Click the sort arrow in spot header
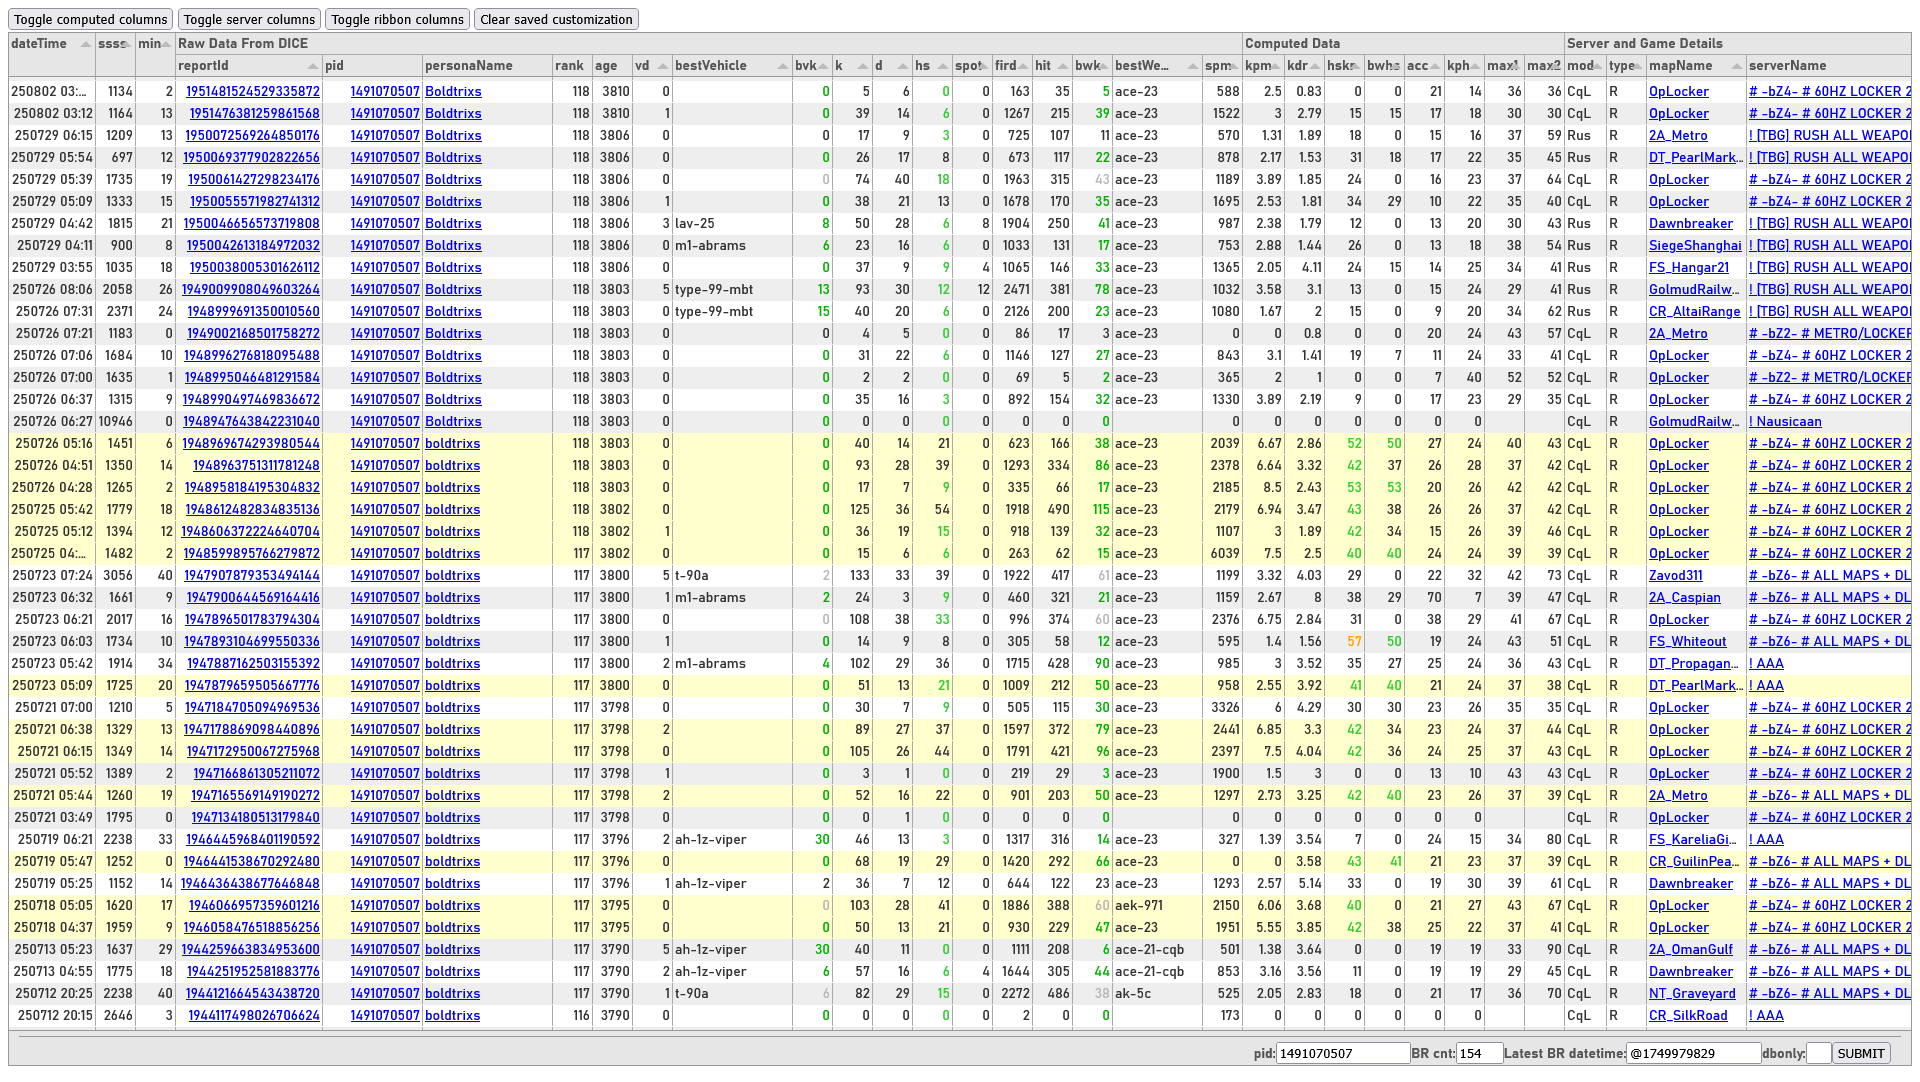The image size is (1920, 1082). coord(983,66)
